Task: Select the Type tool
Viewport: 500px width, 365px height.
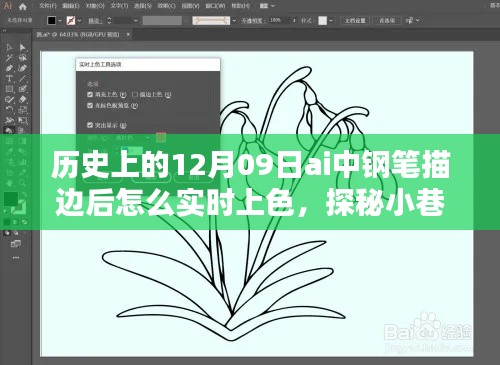Action: (x=9, y=79)
